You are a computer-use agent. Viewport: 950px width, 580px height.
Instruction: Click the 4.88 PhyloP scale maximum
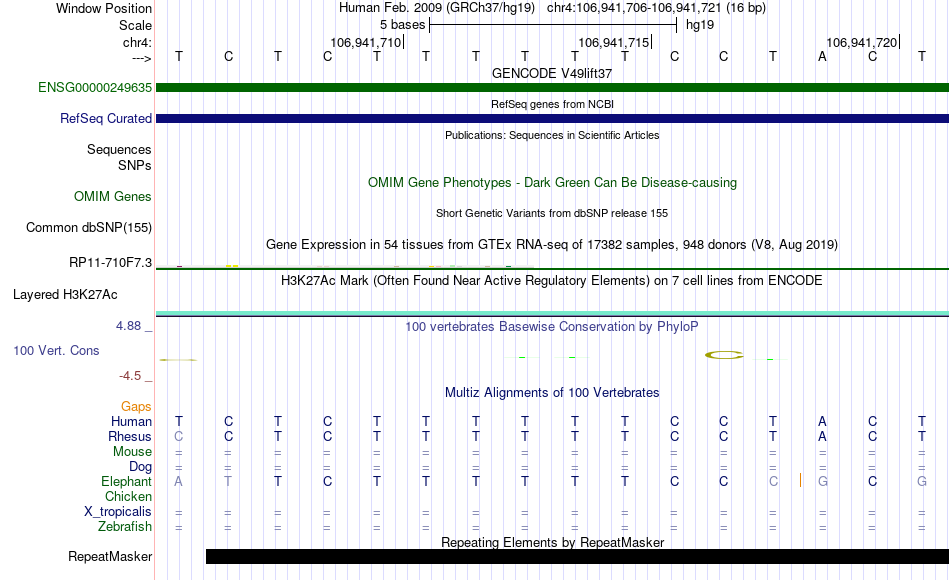tap(128, 326)
